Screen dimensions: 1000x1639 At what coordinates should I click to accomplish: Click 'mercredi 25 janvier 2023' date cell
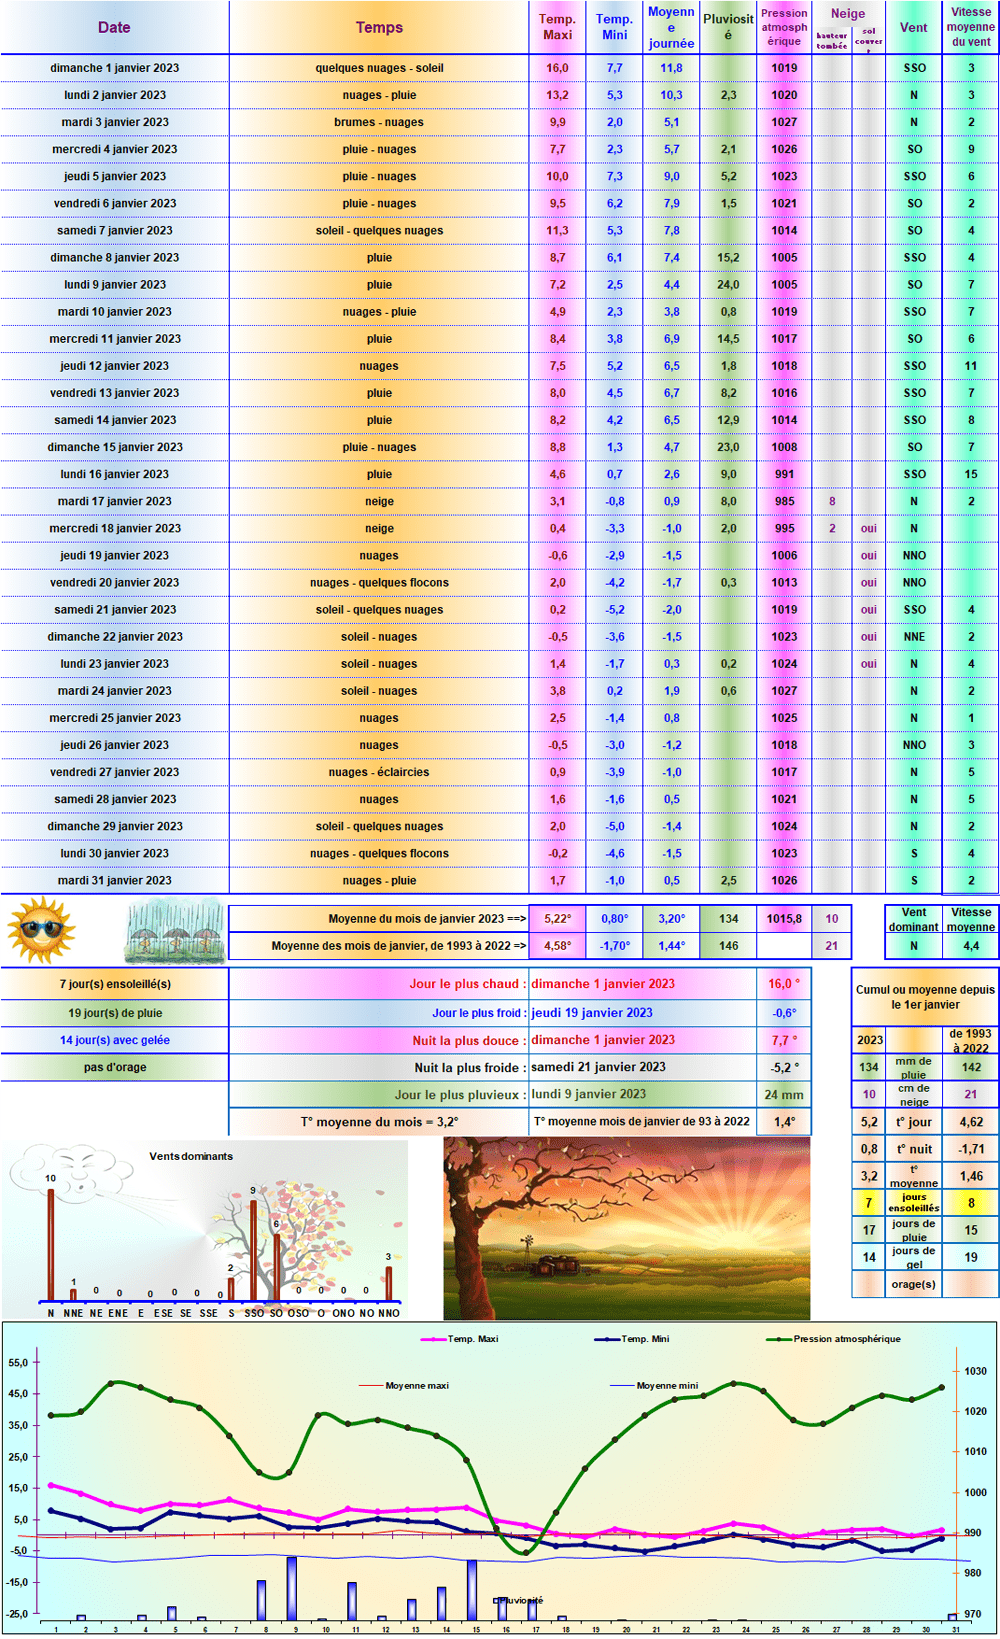click(x=114, y=718)
